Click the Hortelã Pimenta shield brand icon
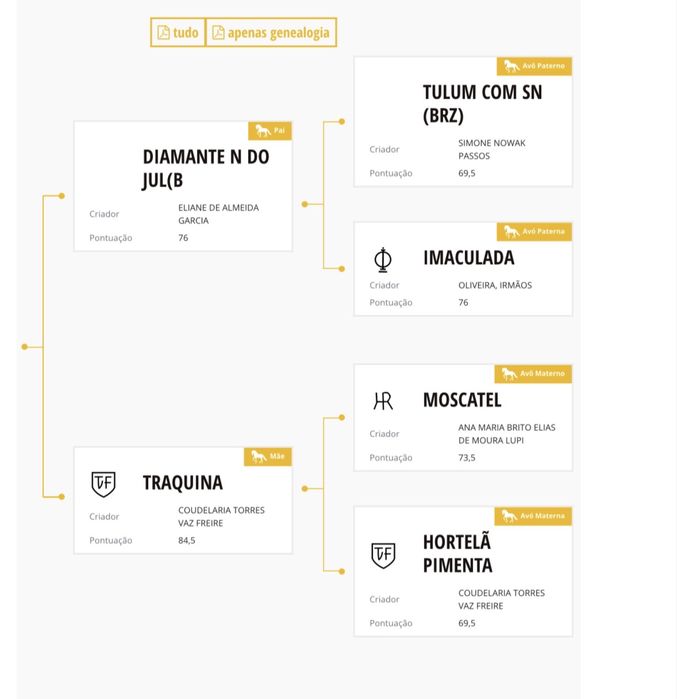The image size is (677, 699). click(x=383, y=555)
